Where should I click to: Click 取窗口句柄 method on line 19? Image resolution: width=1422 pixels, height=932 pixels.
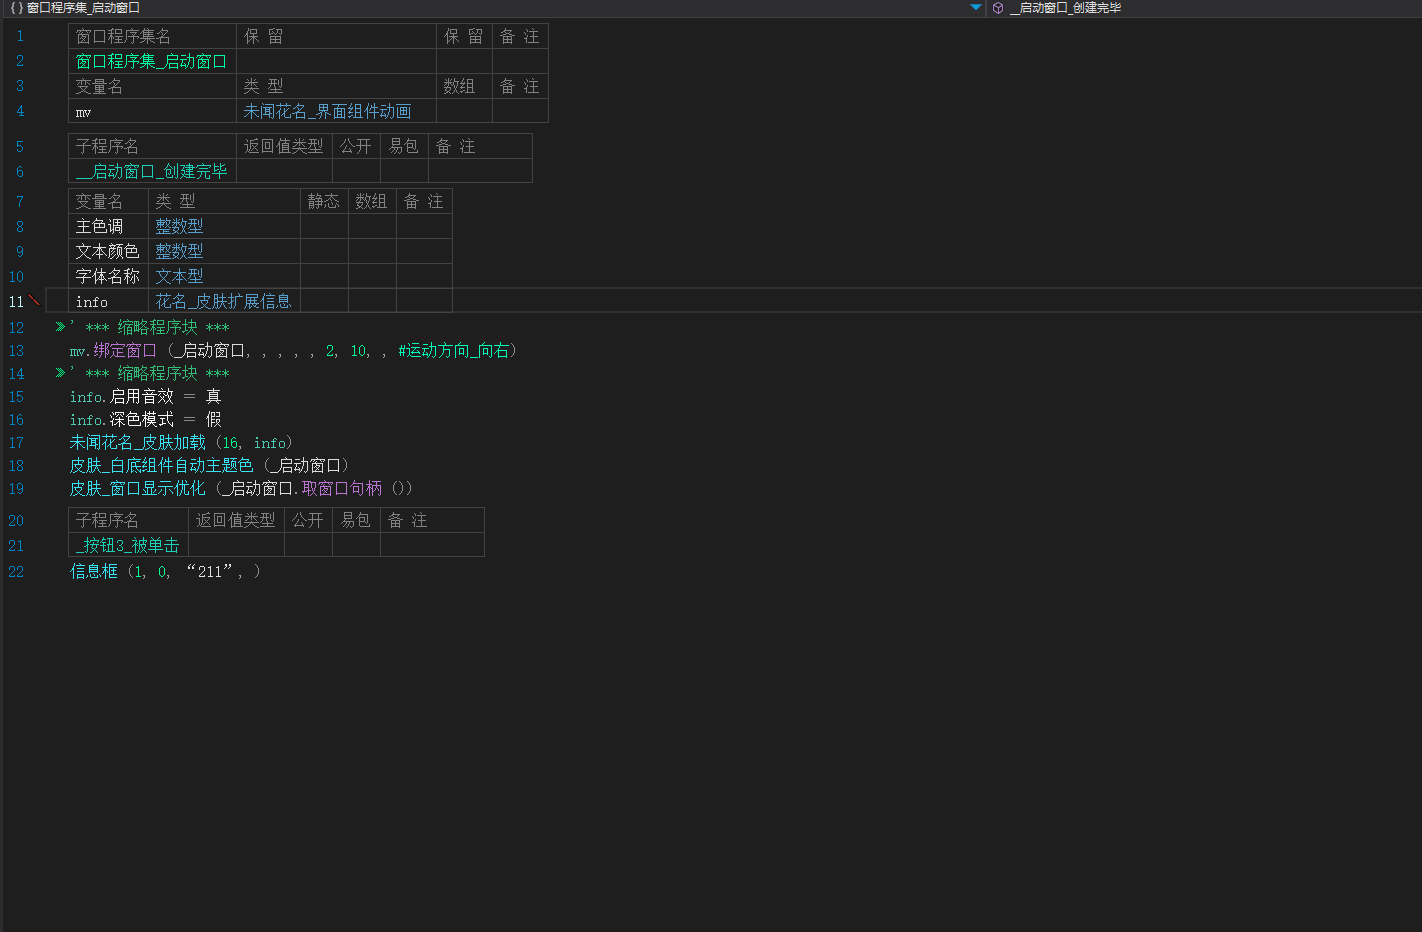coord(342,488)
